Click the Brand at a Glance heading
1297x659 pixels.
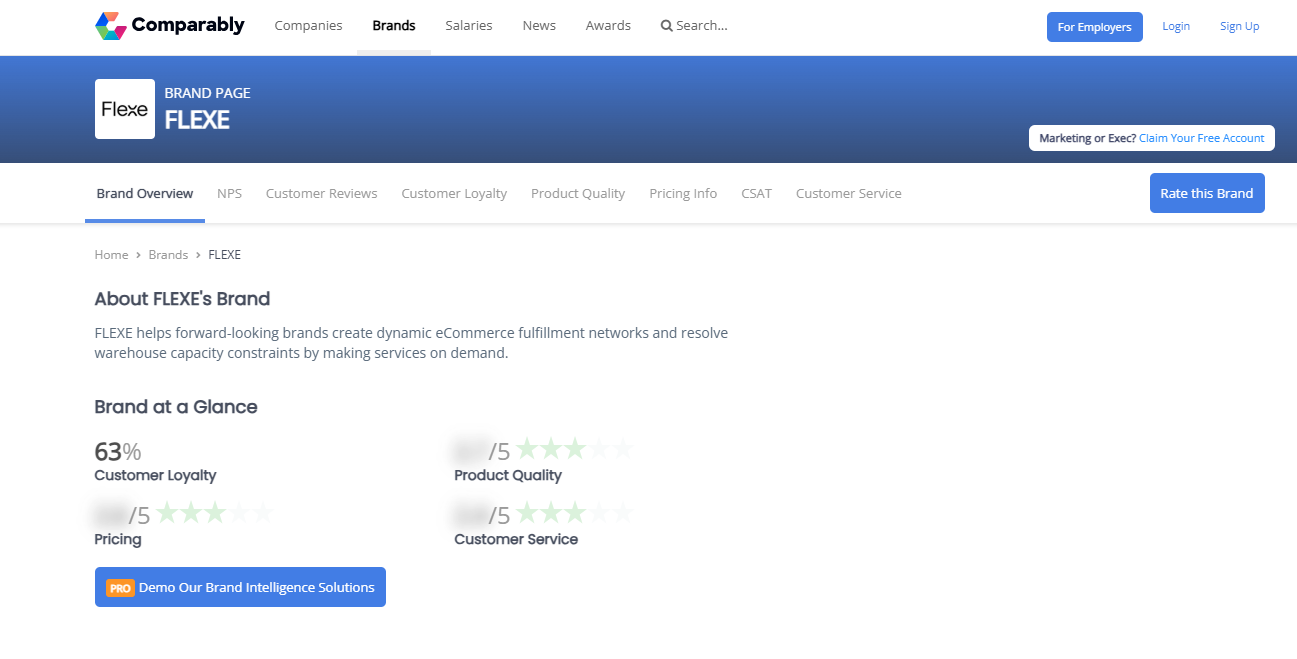(x=176, y=407)
